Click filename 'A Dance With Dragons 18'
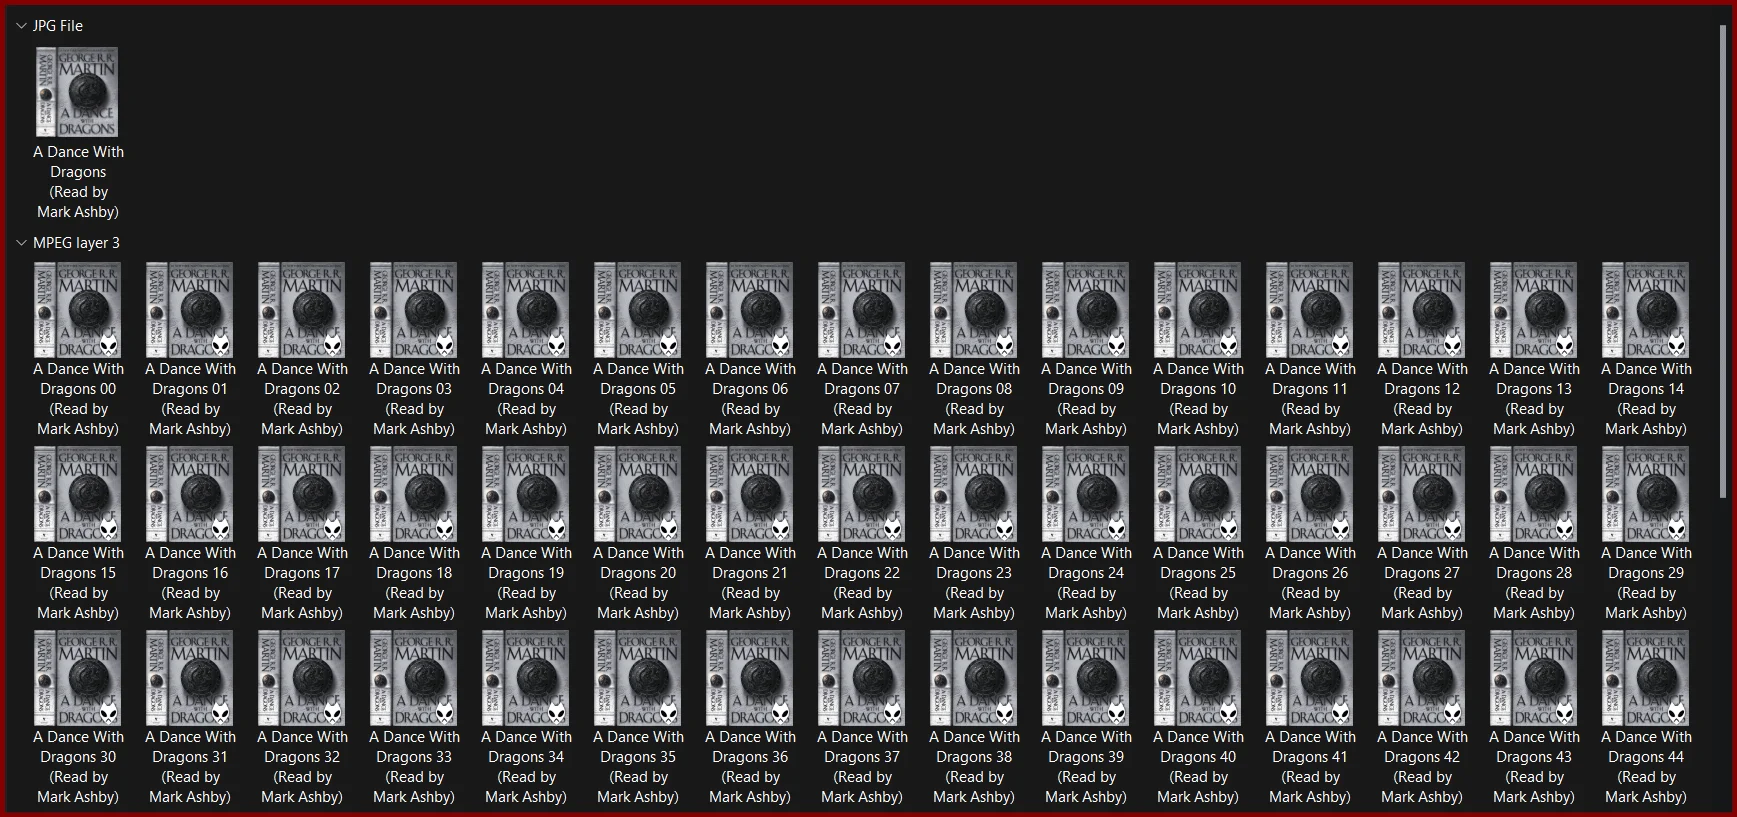This screenshot has width=1737, height=817. (x=414, y=583)
